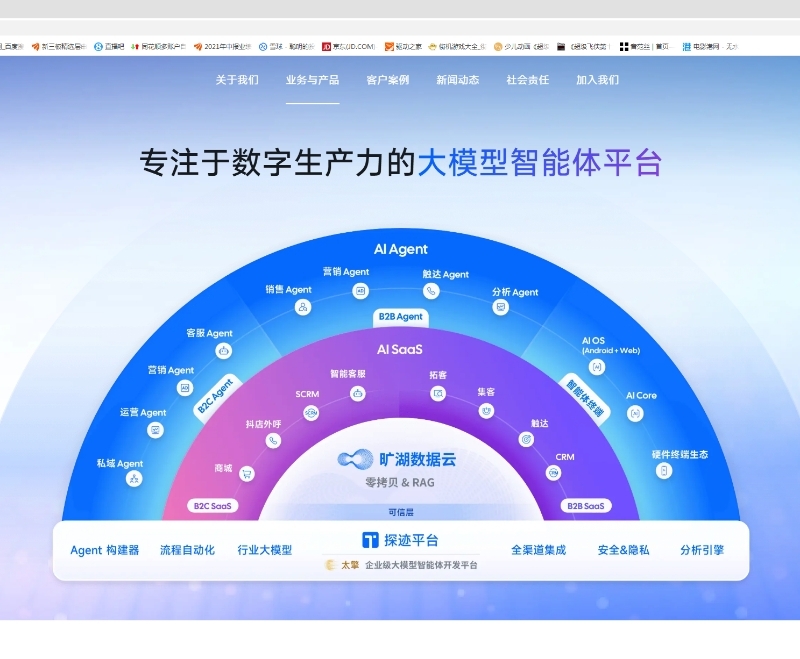Click the 探迹平台 T logo icon
Viewport: 800px width, 659px height.
[370, 540]
